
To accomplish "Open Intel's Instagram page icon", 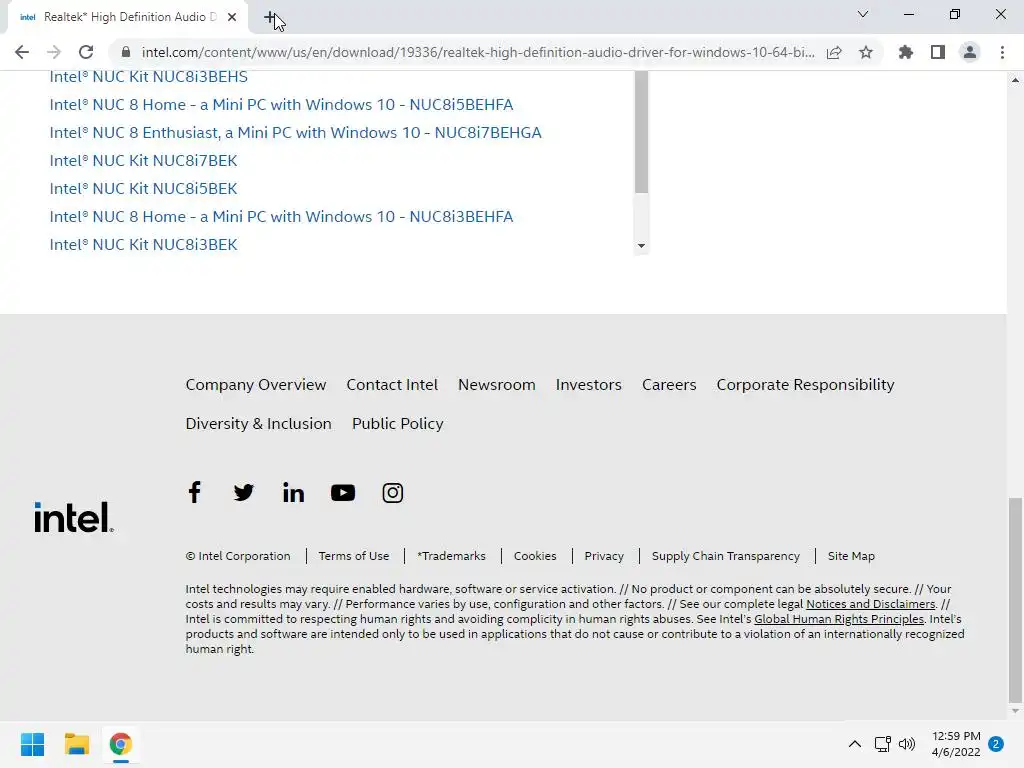I will click(392, 492).
